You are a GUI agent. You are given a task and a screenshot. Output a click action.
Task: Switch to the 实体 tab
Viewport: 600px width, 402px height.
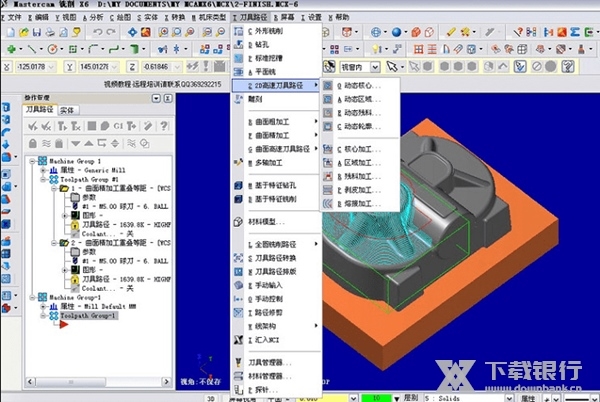(x=67, y=110)
